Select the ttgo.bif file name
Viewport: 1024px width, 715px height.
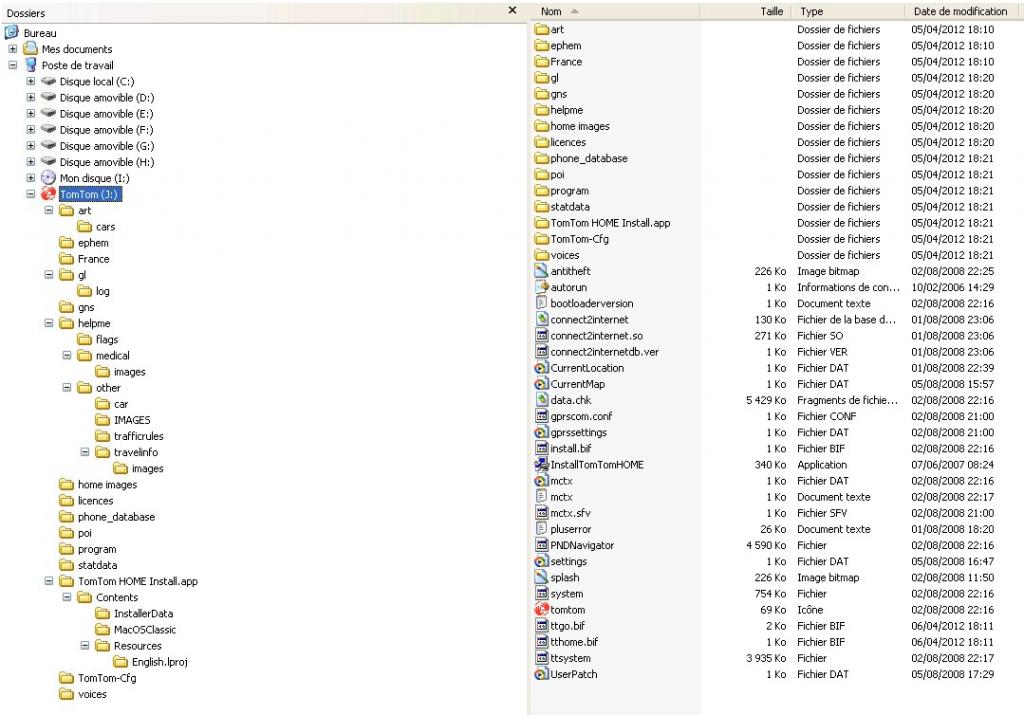pos(568,626)
